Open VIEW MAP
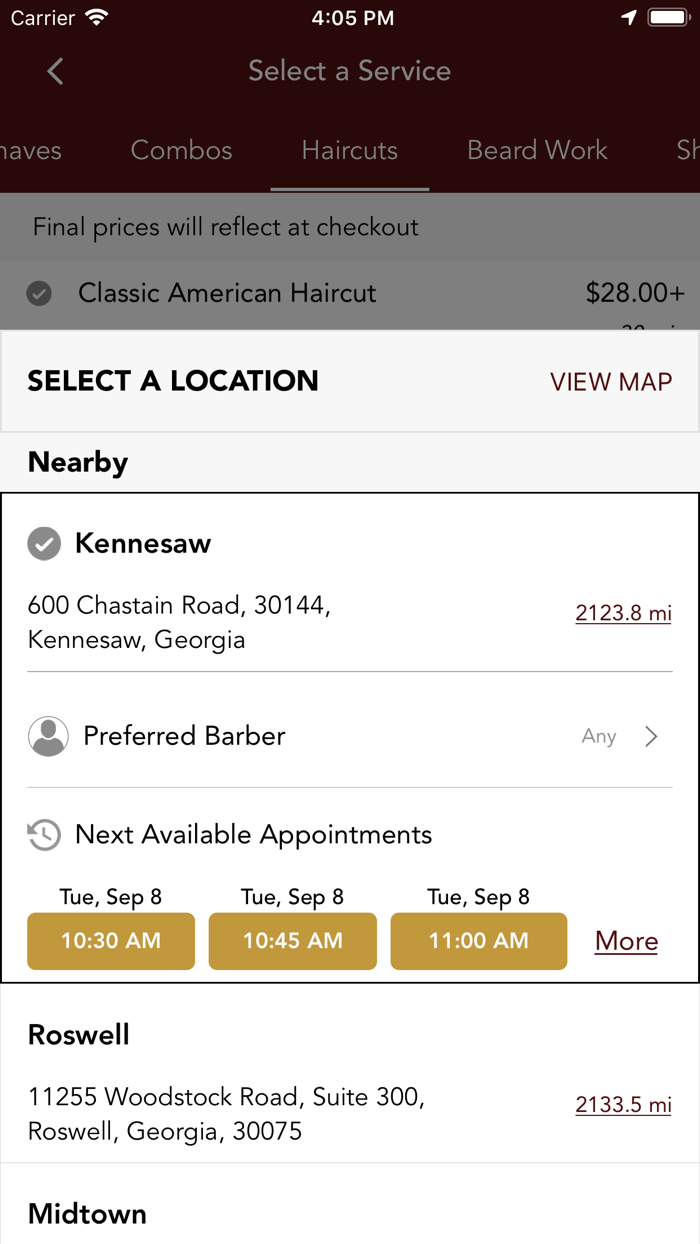 pos(611,381)
